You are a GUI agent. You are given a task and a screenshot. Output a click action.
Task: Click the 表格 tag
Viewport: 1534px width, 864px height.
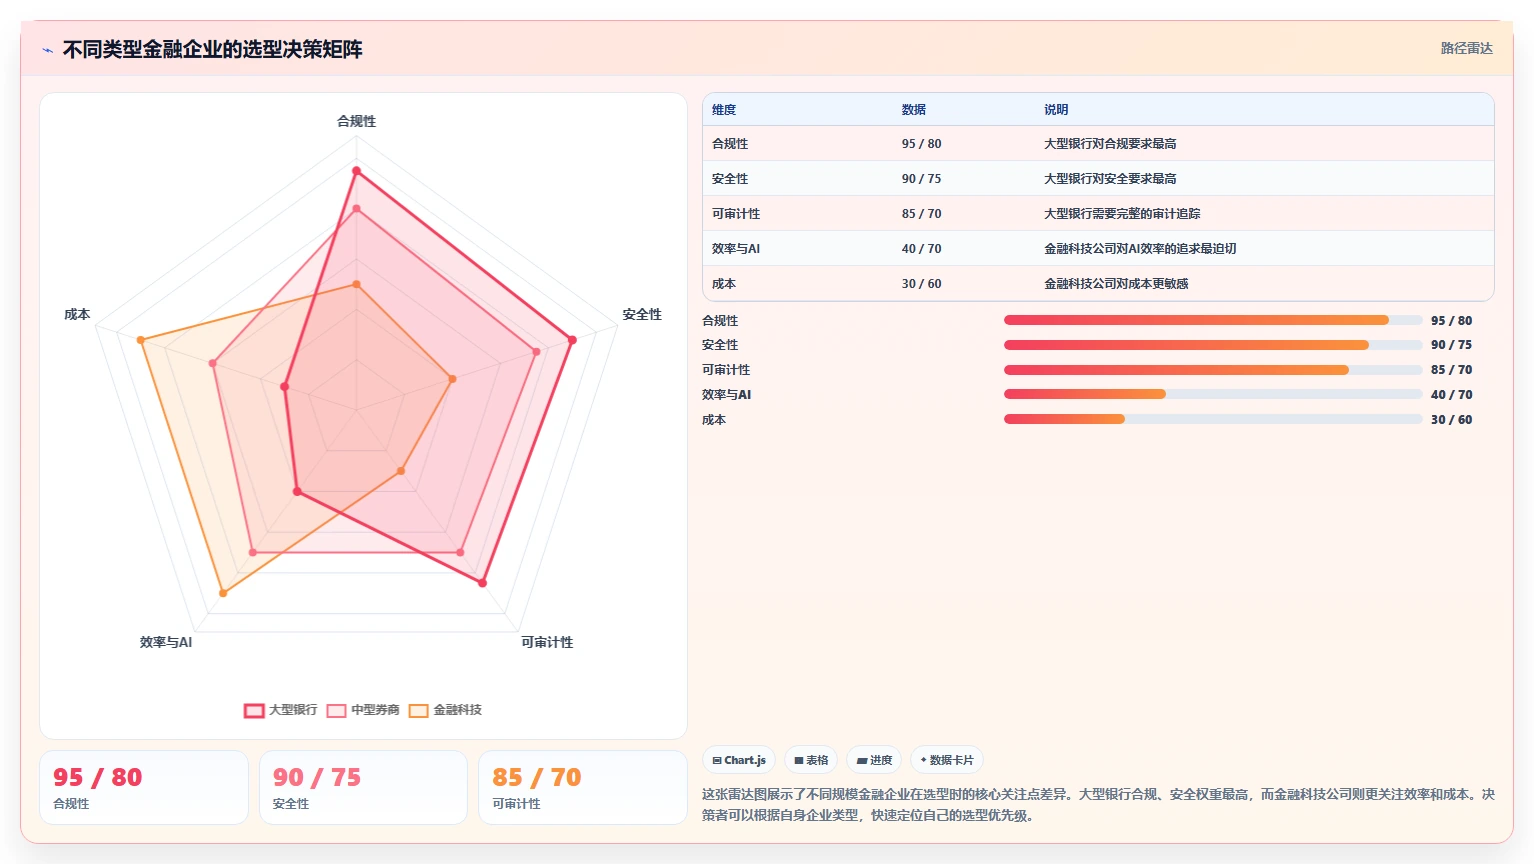click(811, 760)
